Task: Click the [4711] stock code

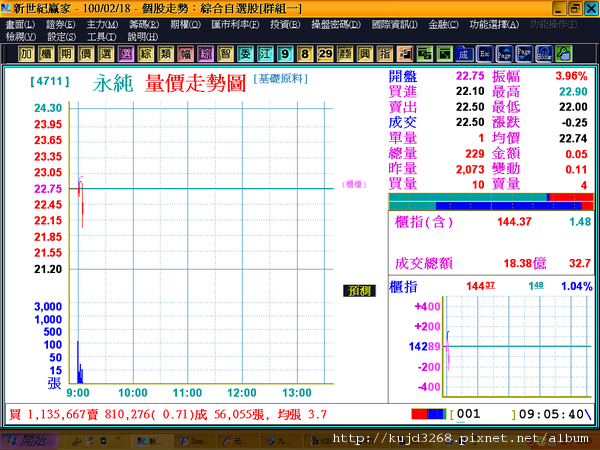Action: tap(50, 81)
